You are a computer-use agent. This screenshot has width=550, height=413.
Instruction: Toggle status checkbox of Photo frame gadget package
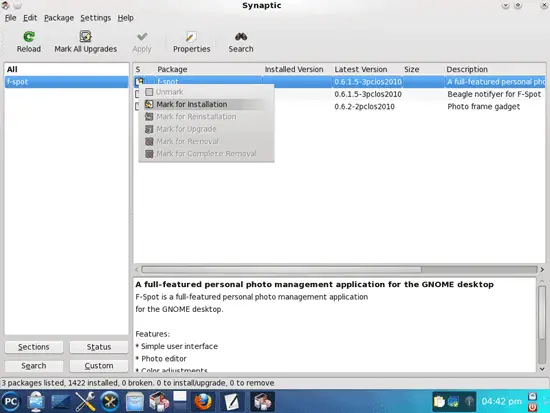pyautogui.click(x=137, y=106)
